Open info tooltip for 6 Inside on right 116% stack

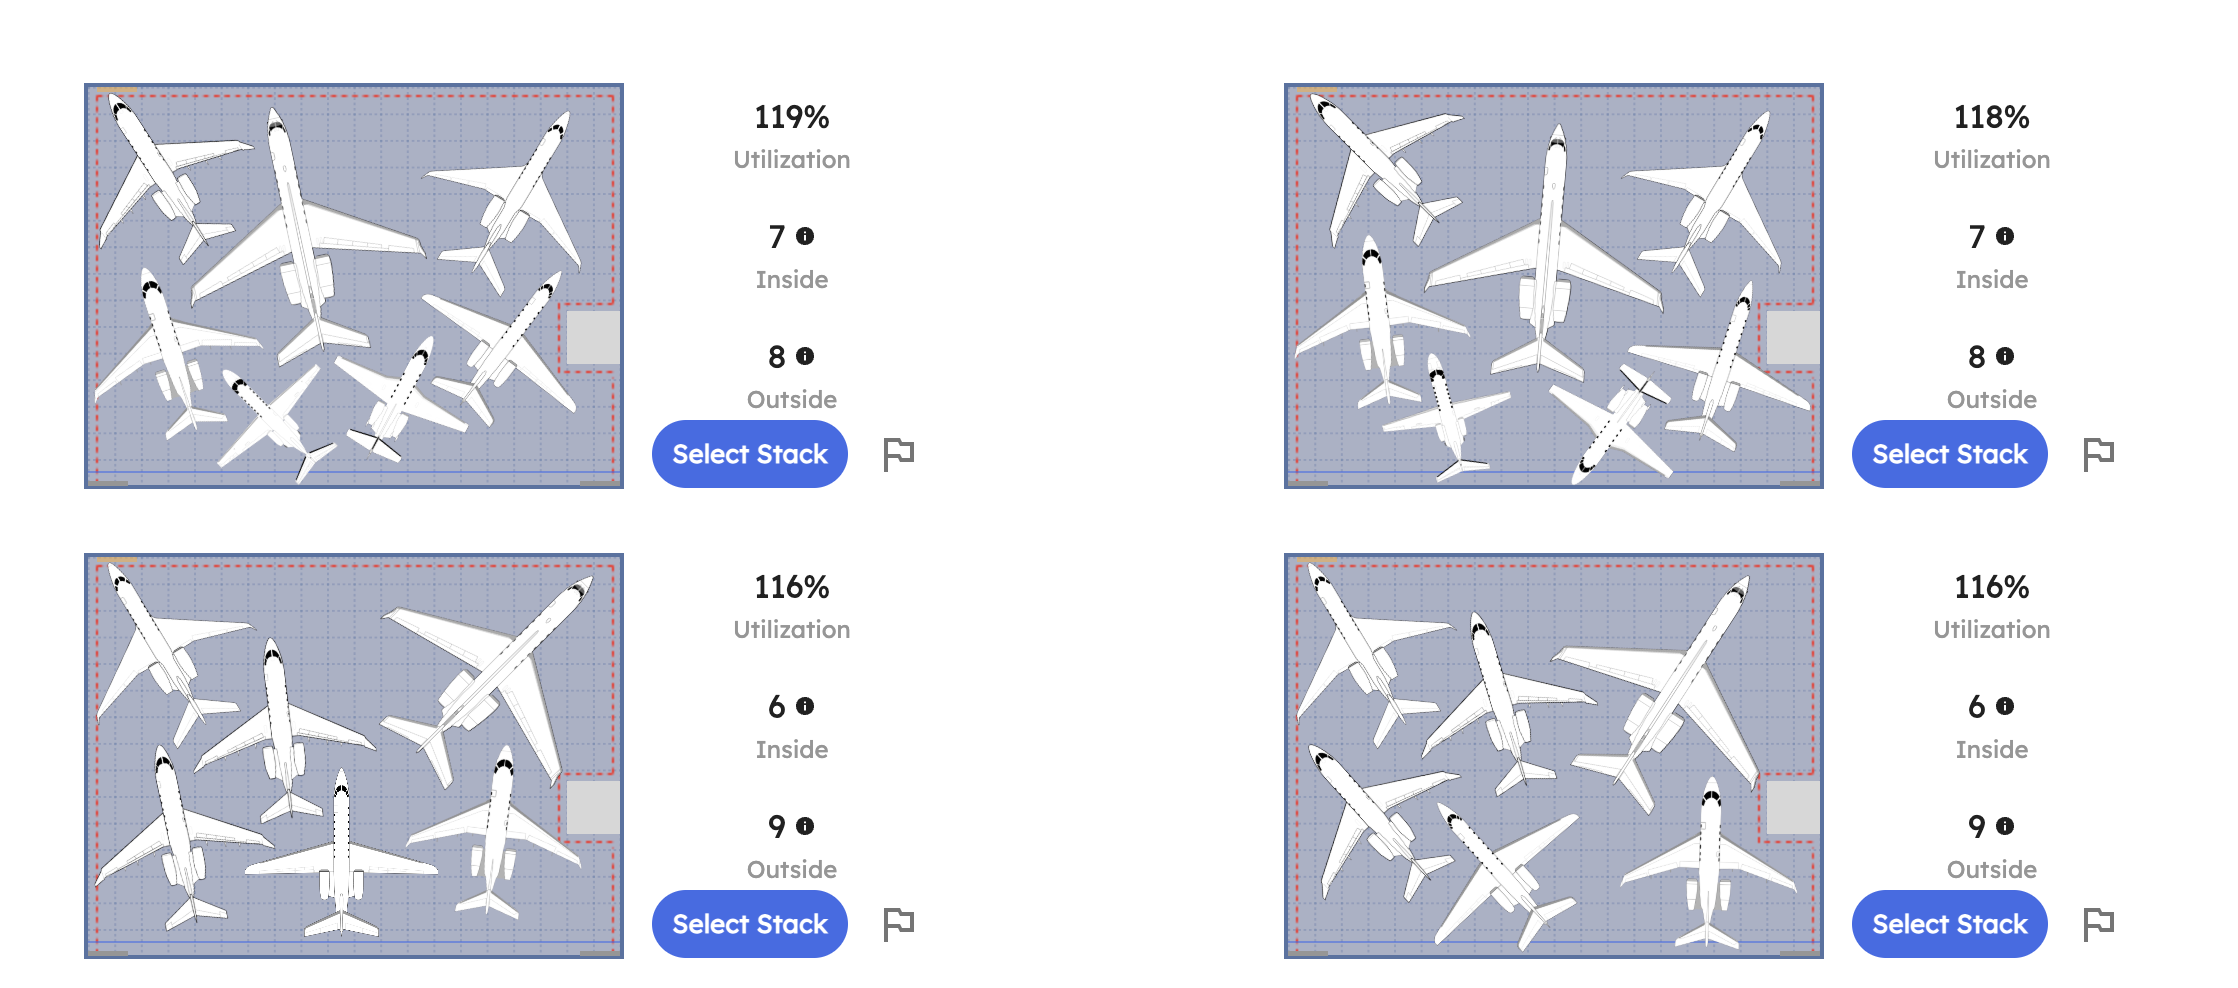click(2005, 707)
